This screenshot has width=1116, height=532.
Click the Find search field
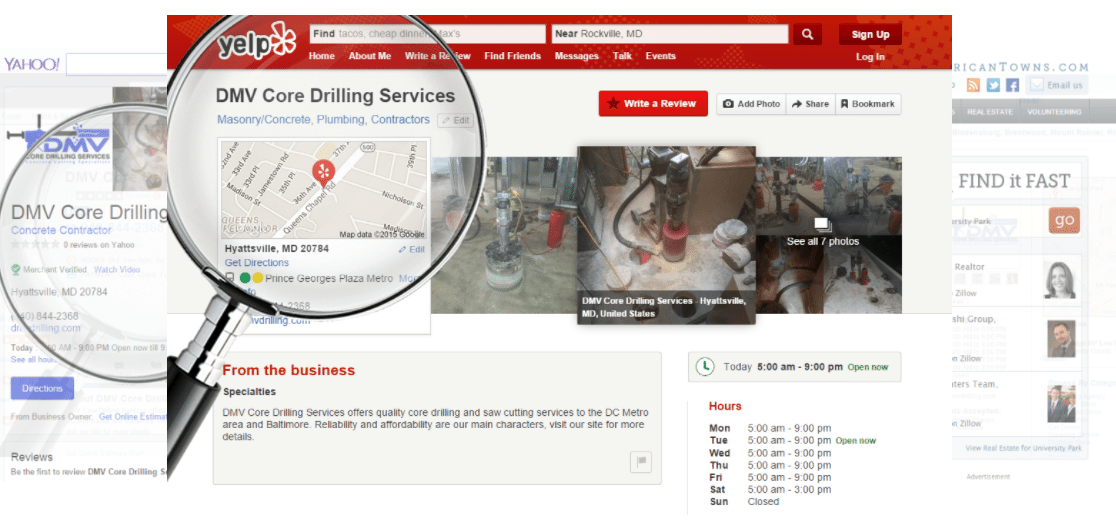point(428,34)
